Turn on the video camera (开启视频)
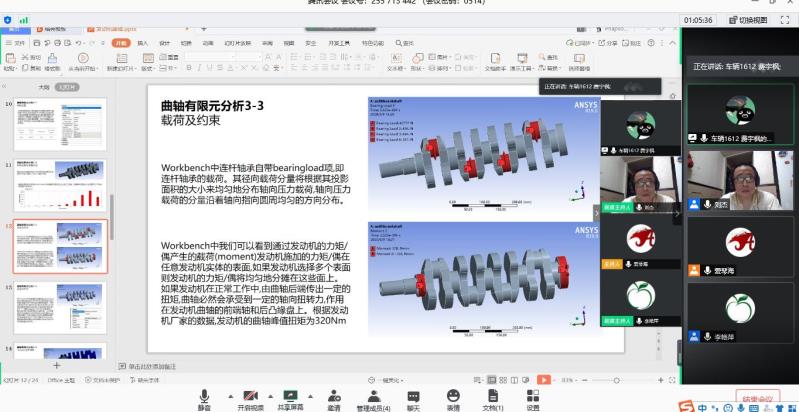 coord(250,399)
